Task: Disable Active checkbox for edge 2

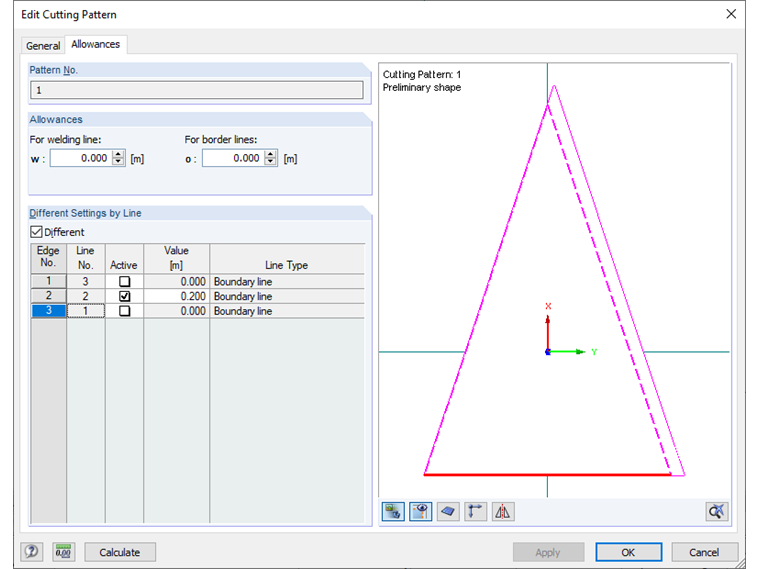Action: point(125,296)
